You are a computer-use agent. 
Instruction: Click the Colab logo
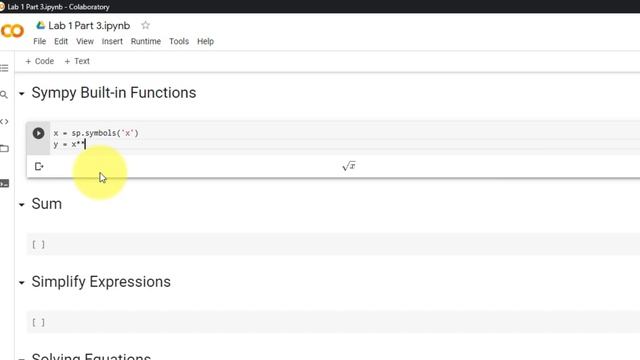click(x=12, y=31)
